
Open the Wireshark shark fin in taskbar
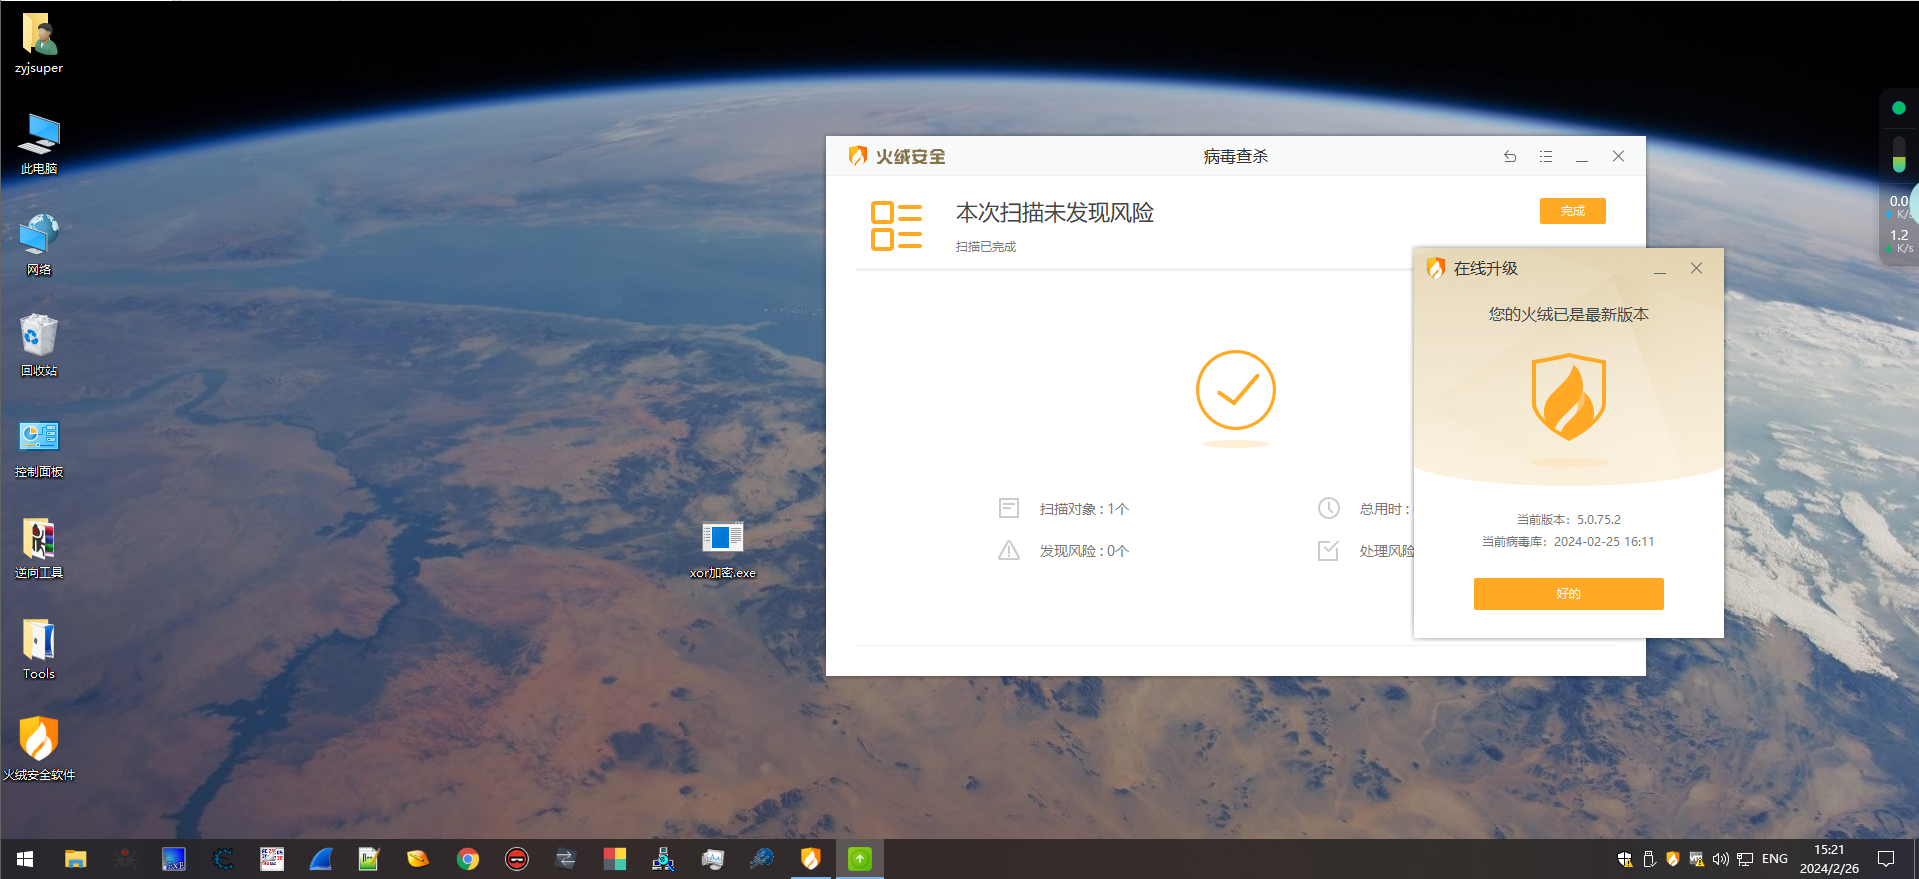(321, 859)
